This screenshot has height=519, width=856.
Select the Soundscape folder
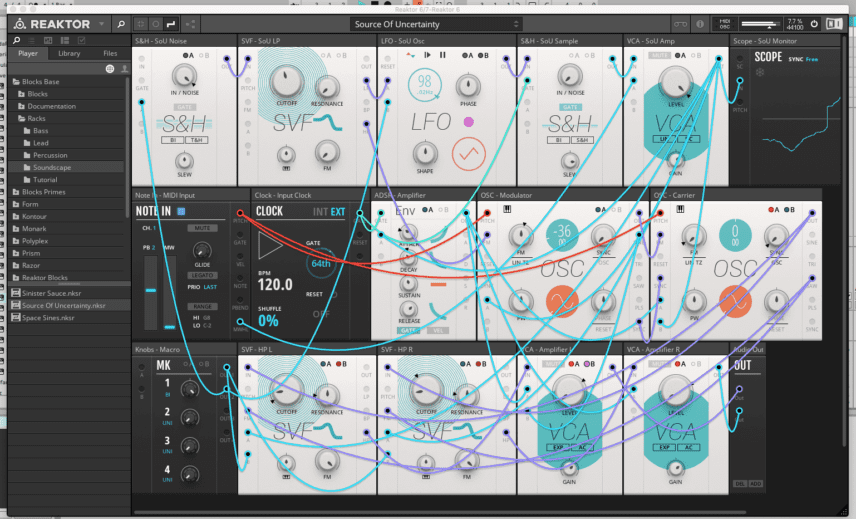(66, 168)
